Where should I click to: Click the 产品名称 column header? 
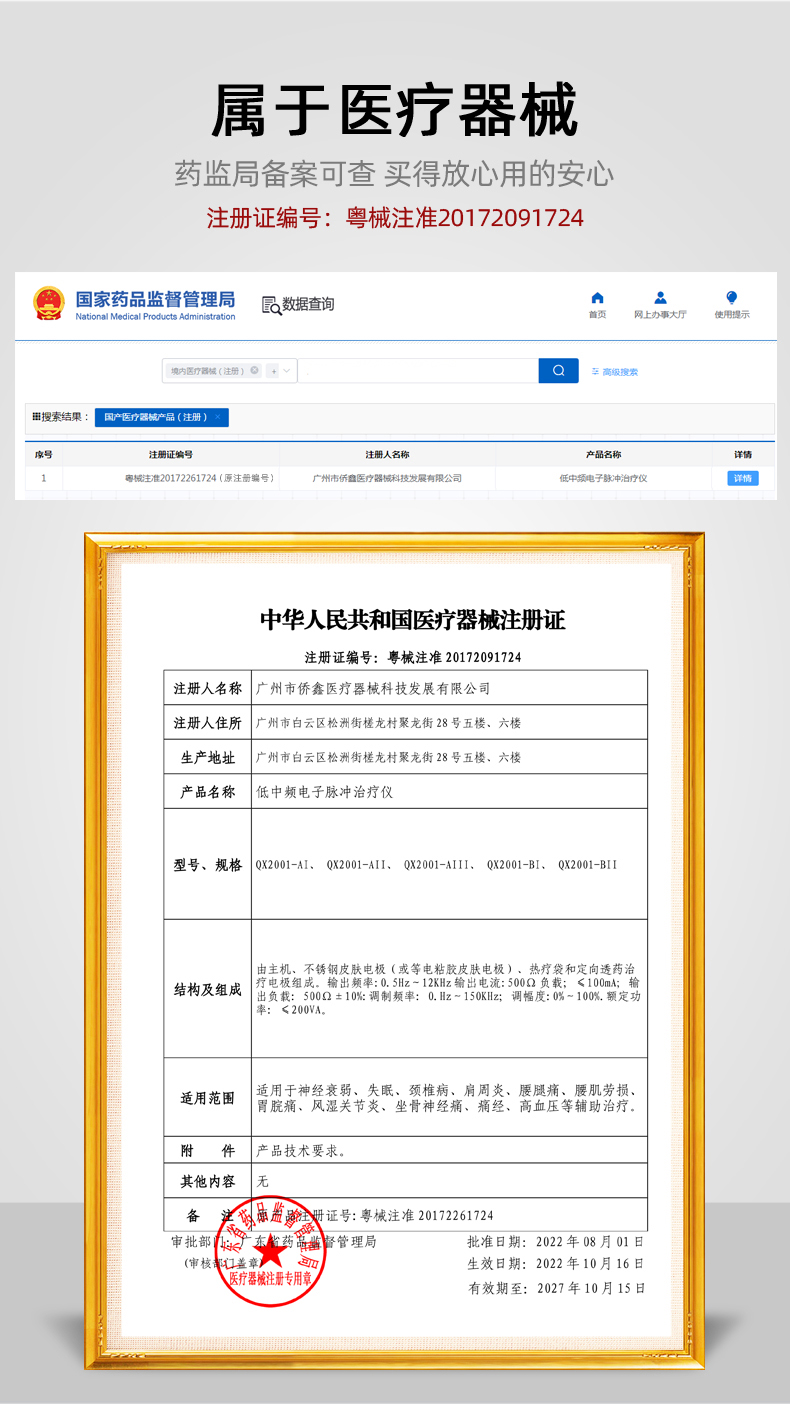coord(603,454)
